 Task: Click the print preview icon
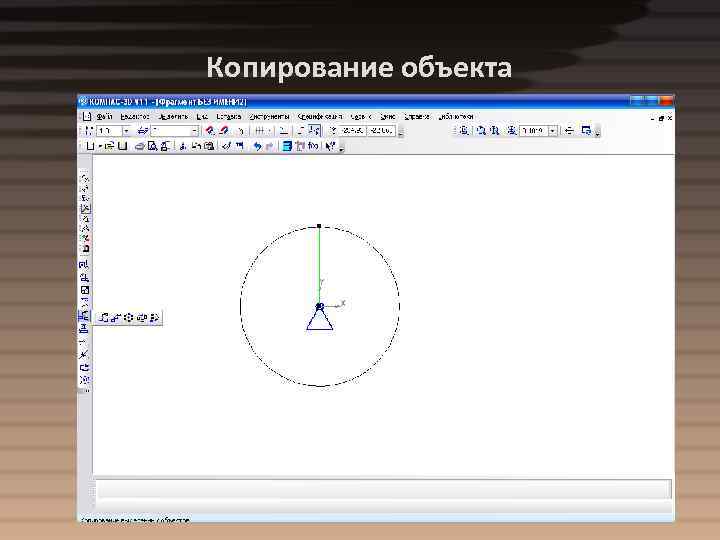[152, 146]
